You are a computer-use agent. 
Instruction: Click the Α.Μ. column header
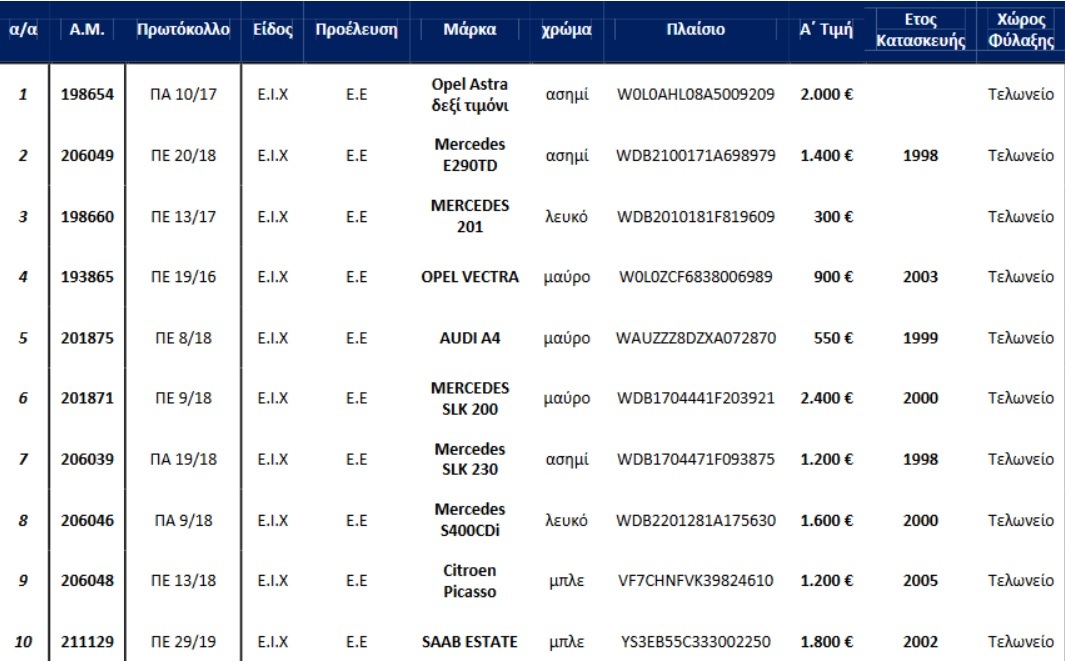click(87, 30)
